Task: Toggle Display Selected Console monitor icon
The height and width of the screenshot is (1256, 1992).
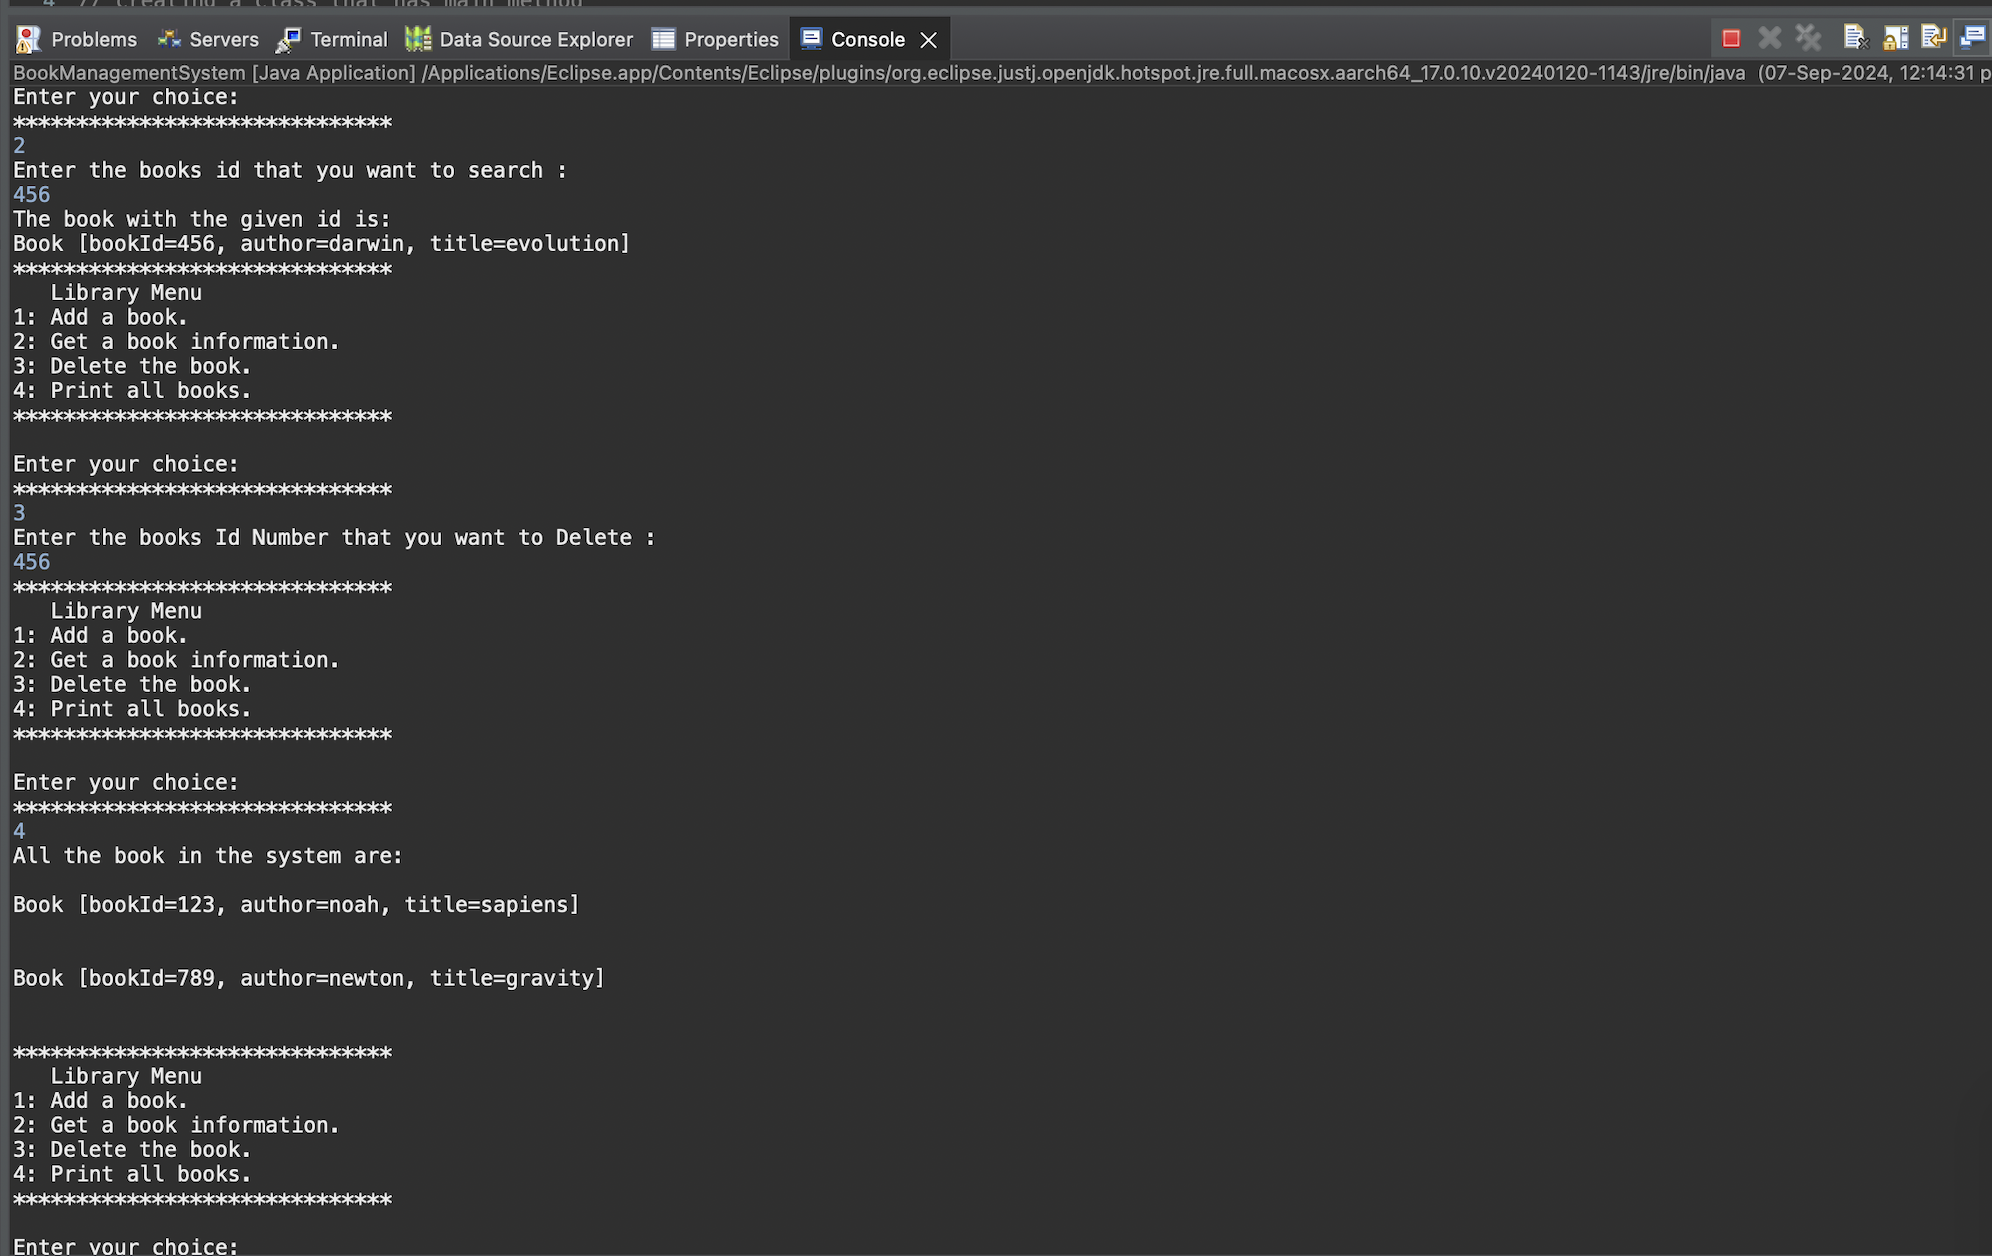Action: 1972,39
